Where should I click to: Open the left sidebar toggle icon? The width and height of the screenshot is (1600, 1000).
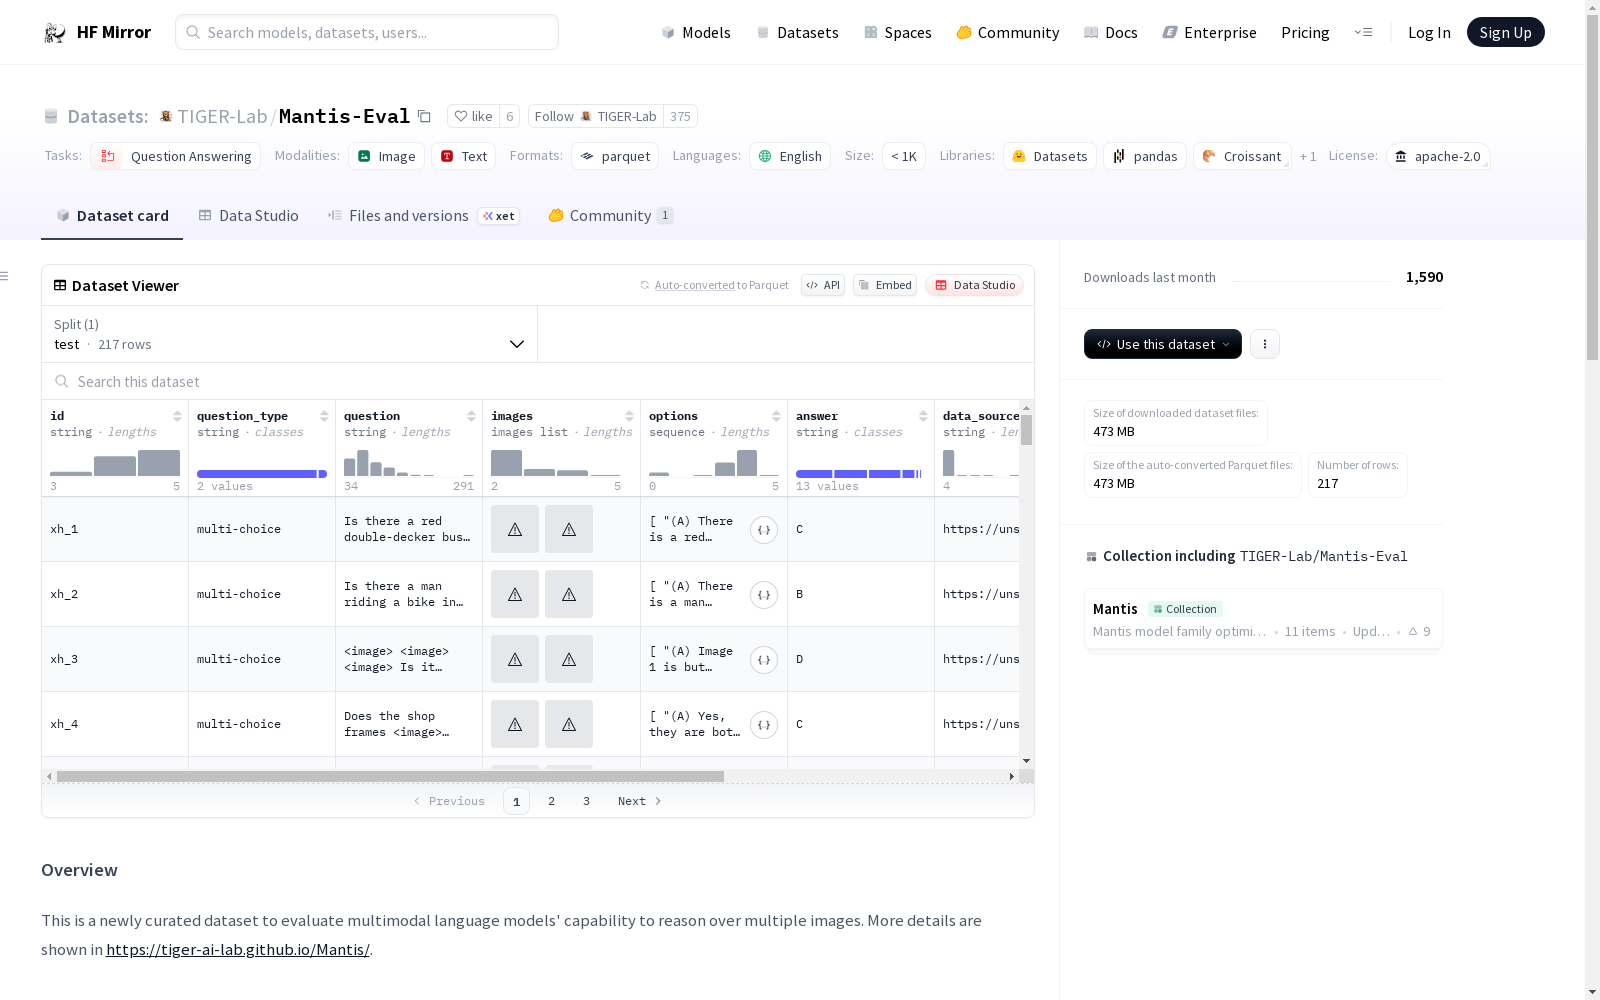5,276
